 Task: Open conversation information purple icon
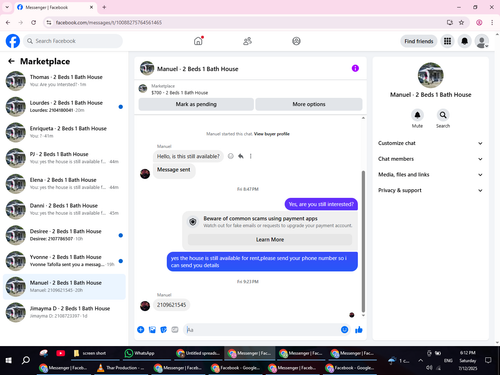(x=355, y=68)
